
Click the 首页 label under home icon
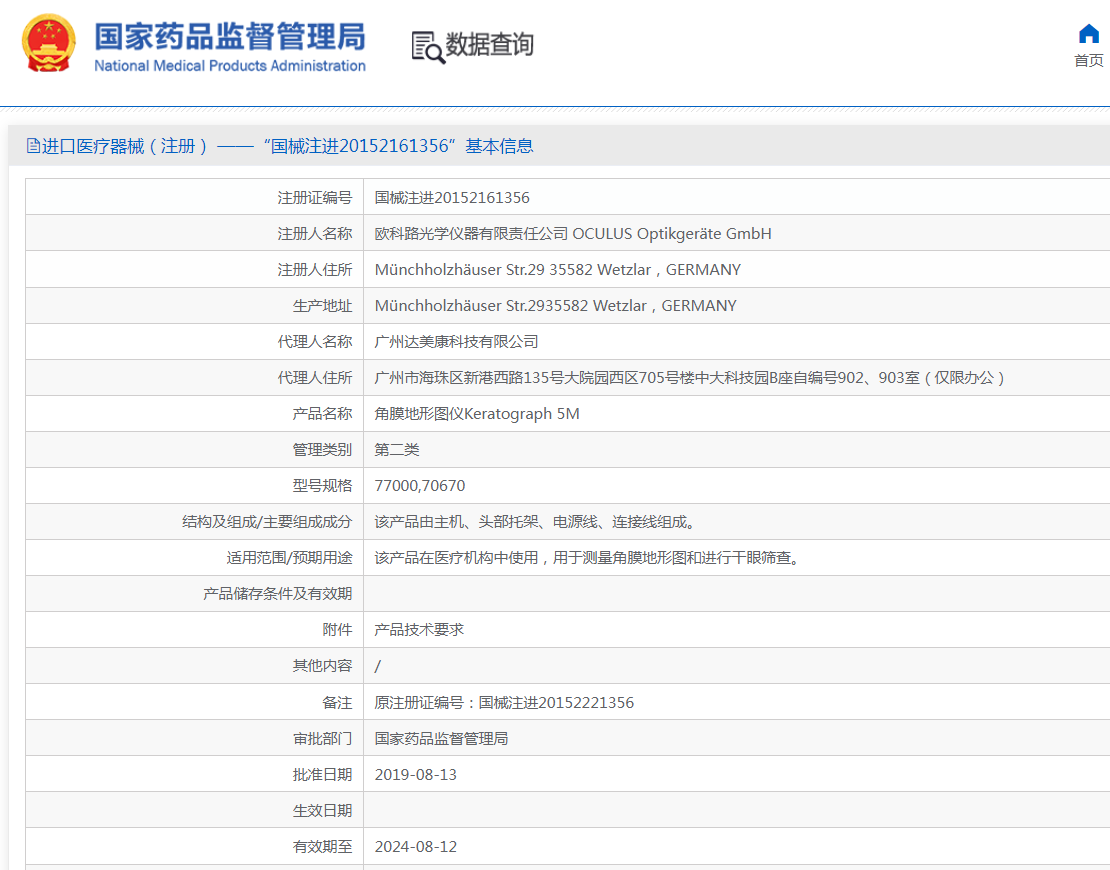(1089, 61)
